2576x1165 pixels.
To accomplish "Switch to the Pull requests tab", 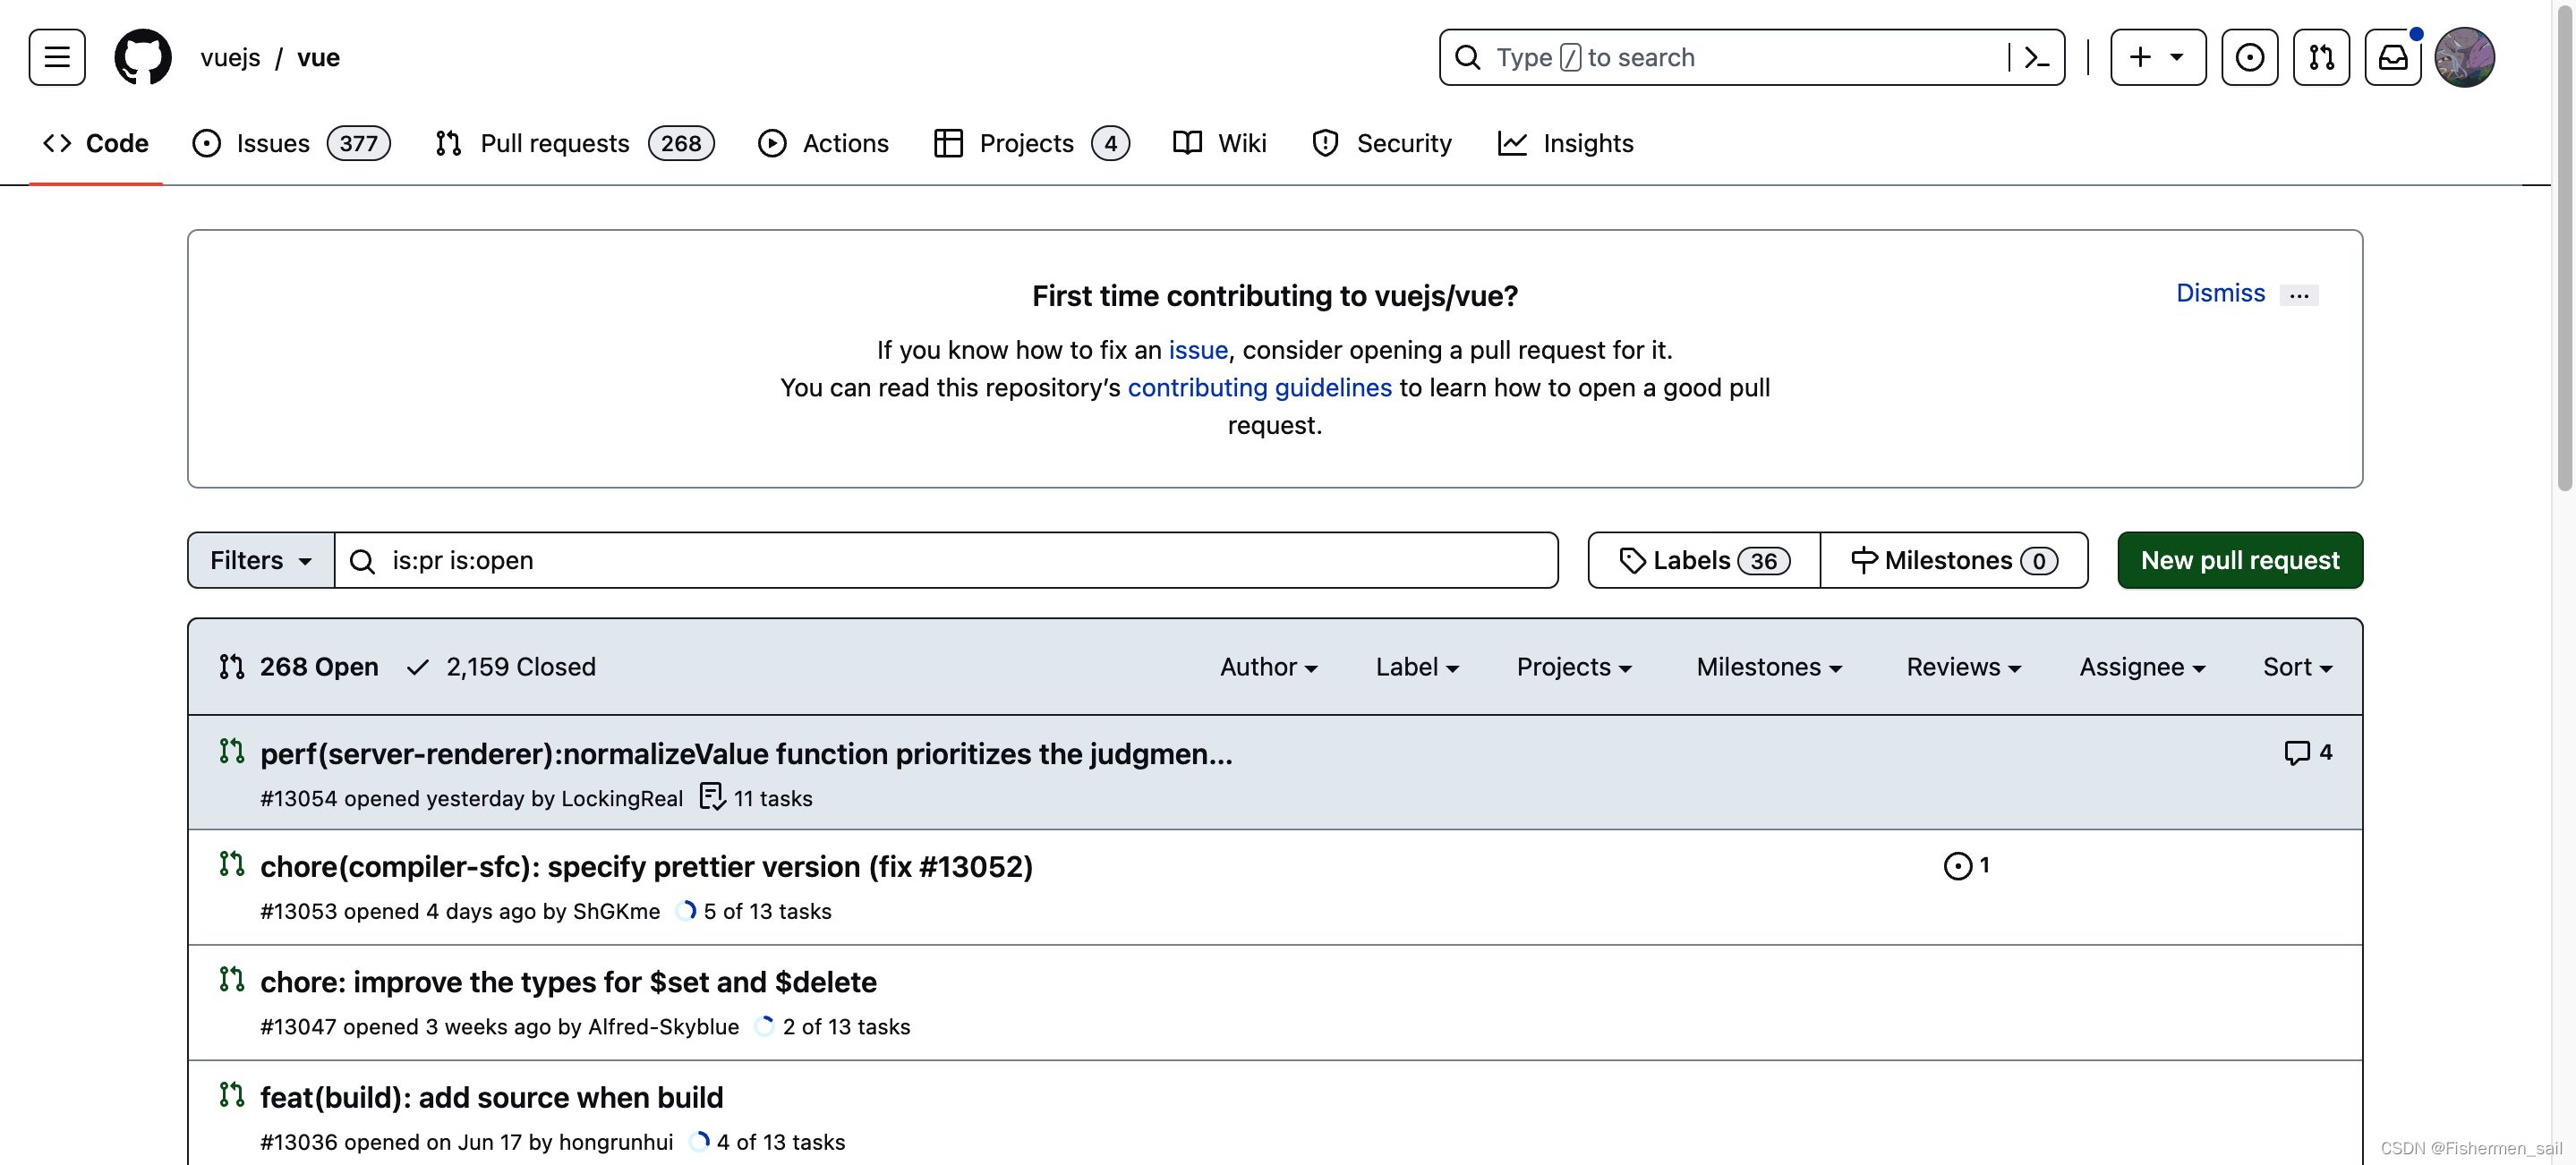I will click(x=575, y=143).
